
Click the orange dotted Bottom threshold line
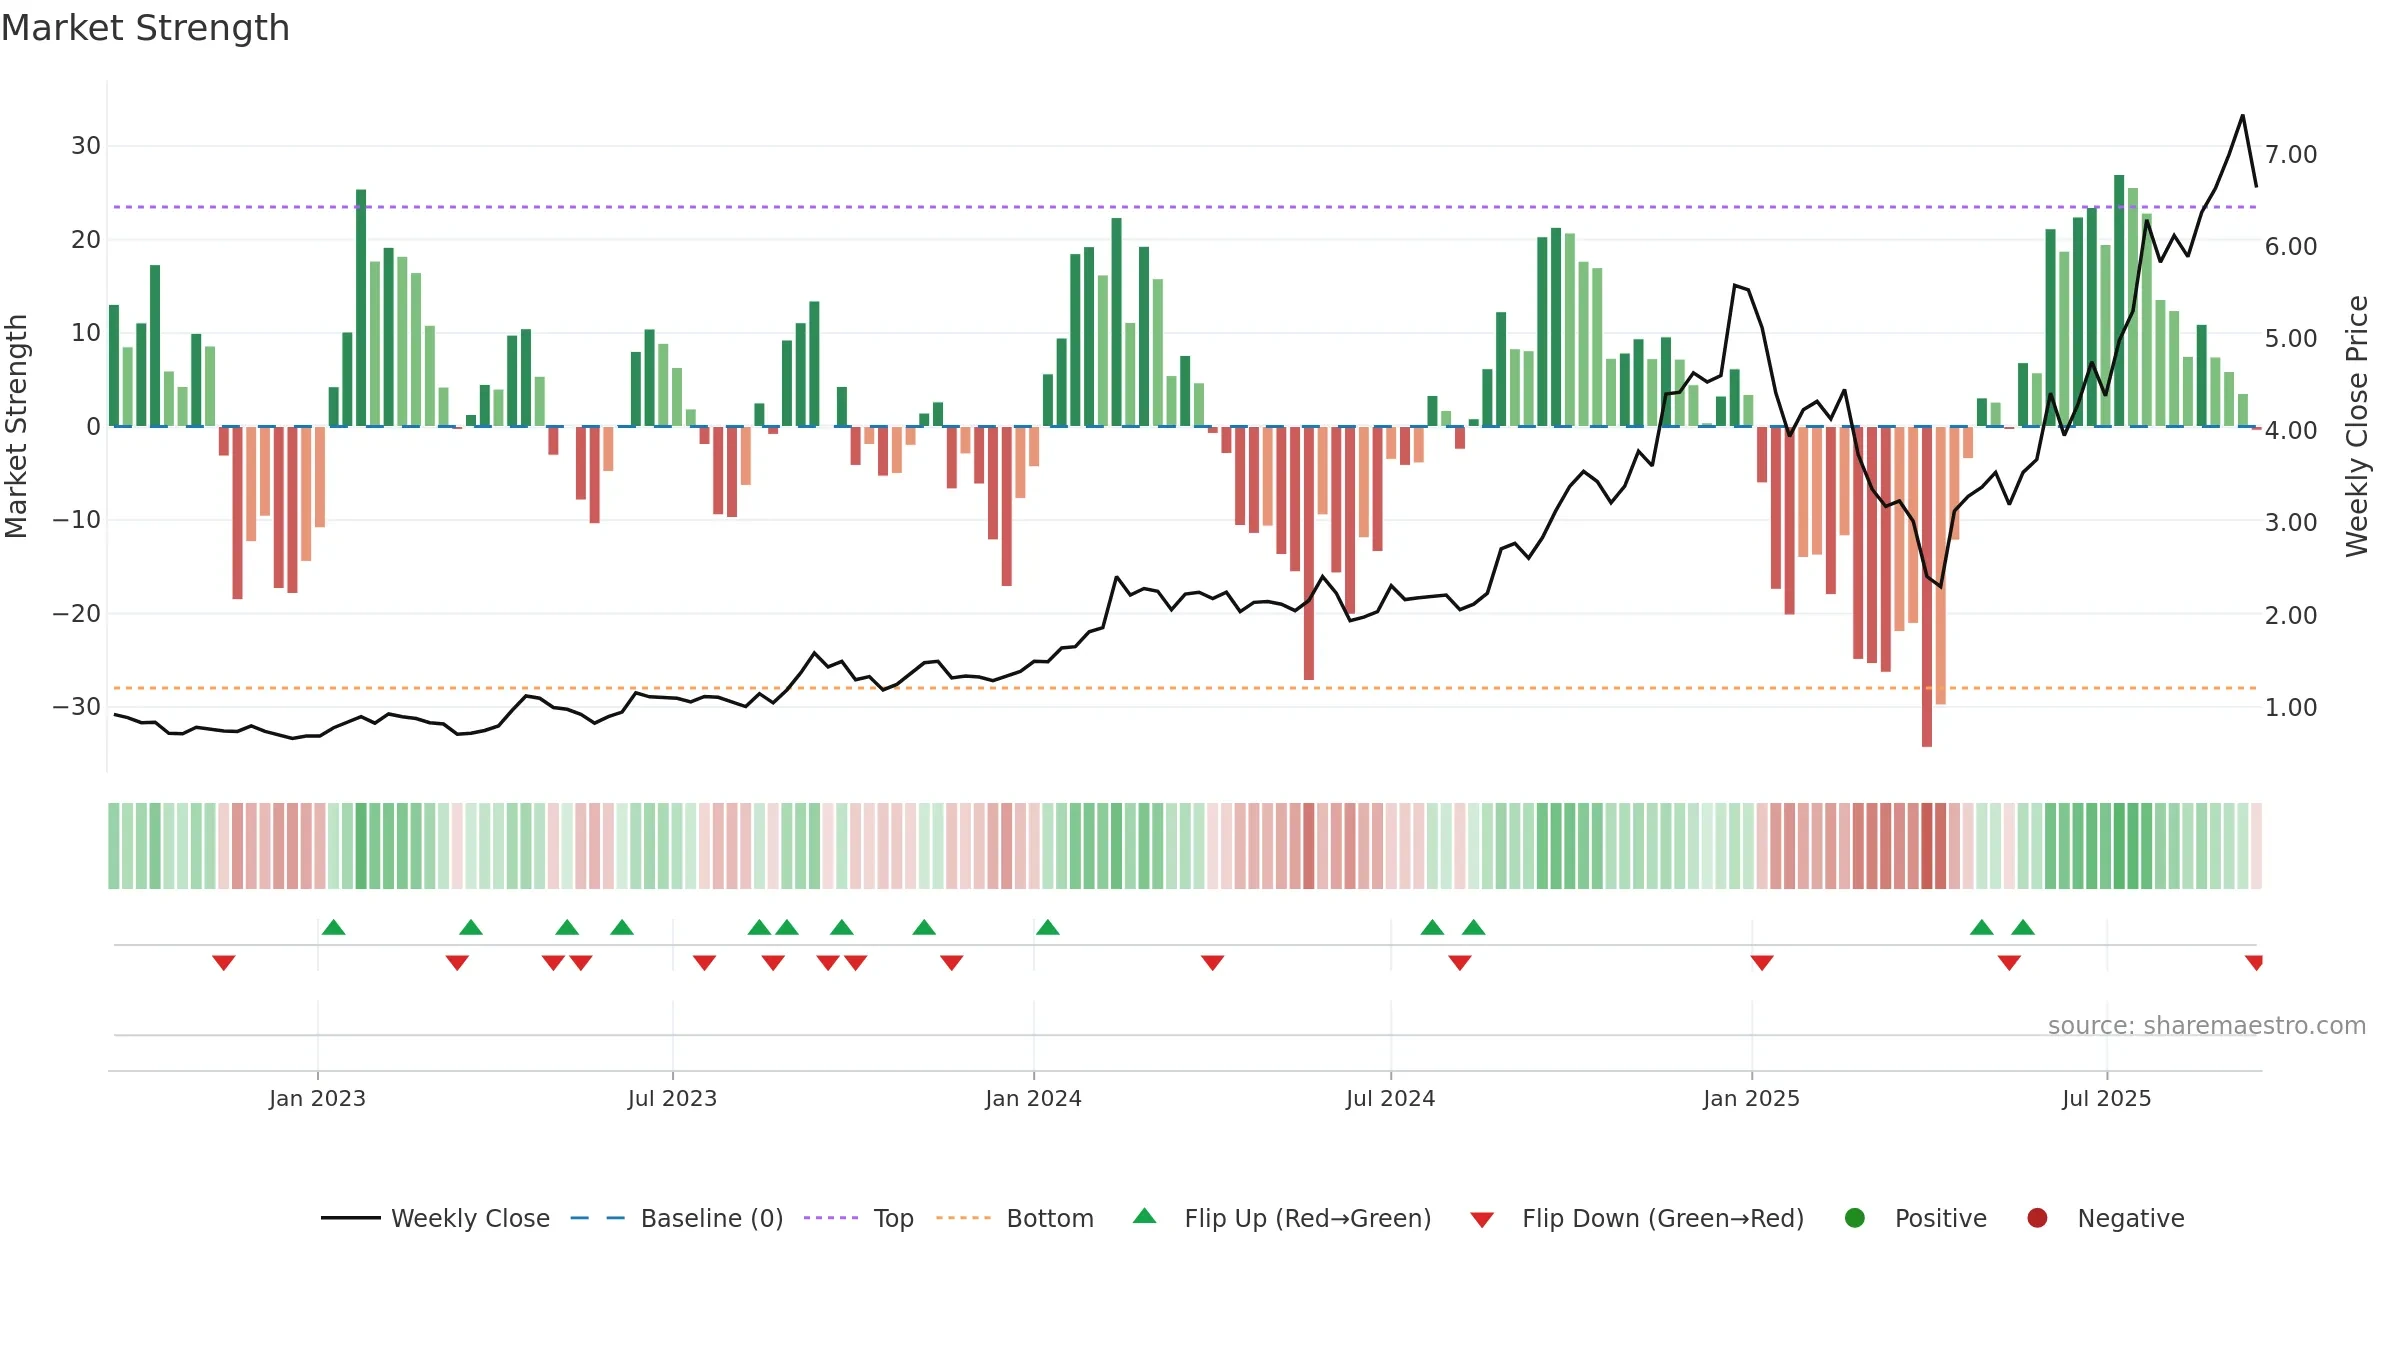point(1185,688)
